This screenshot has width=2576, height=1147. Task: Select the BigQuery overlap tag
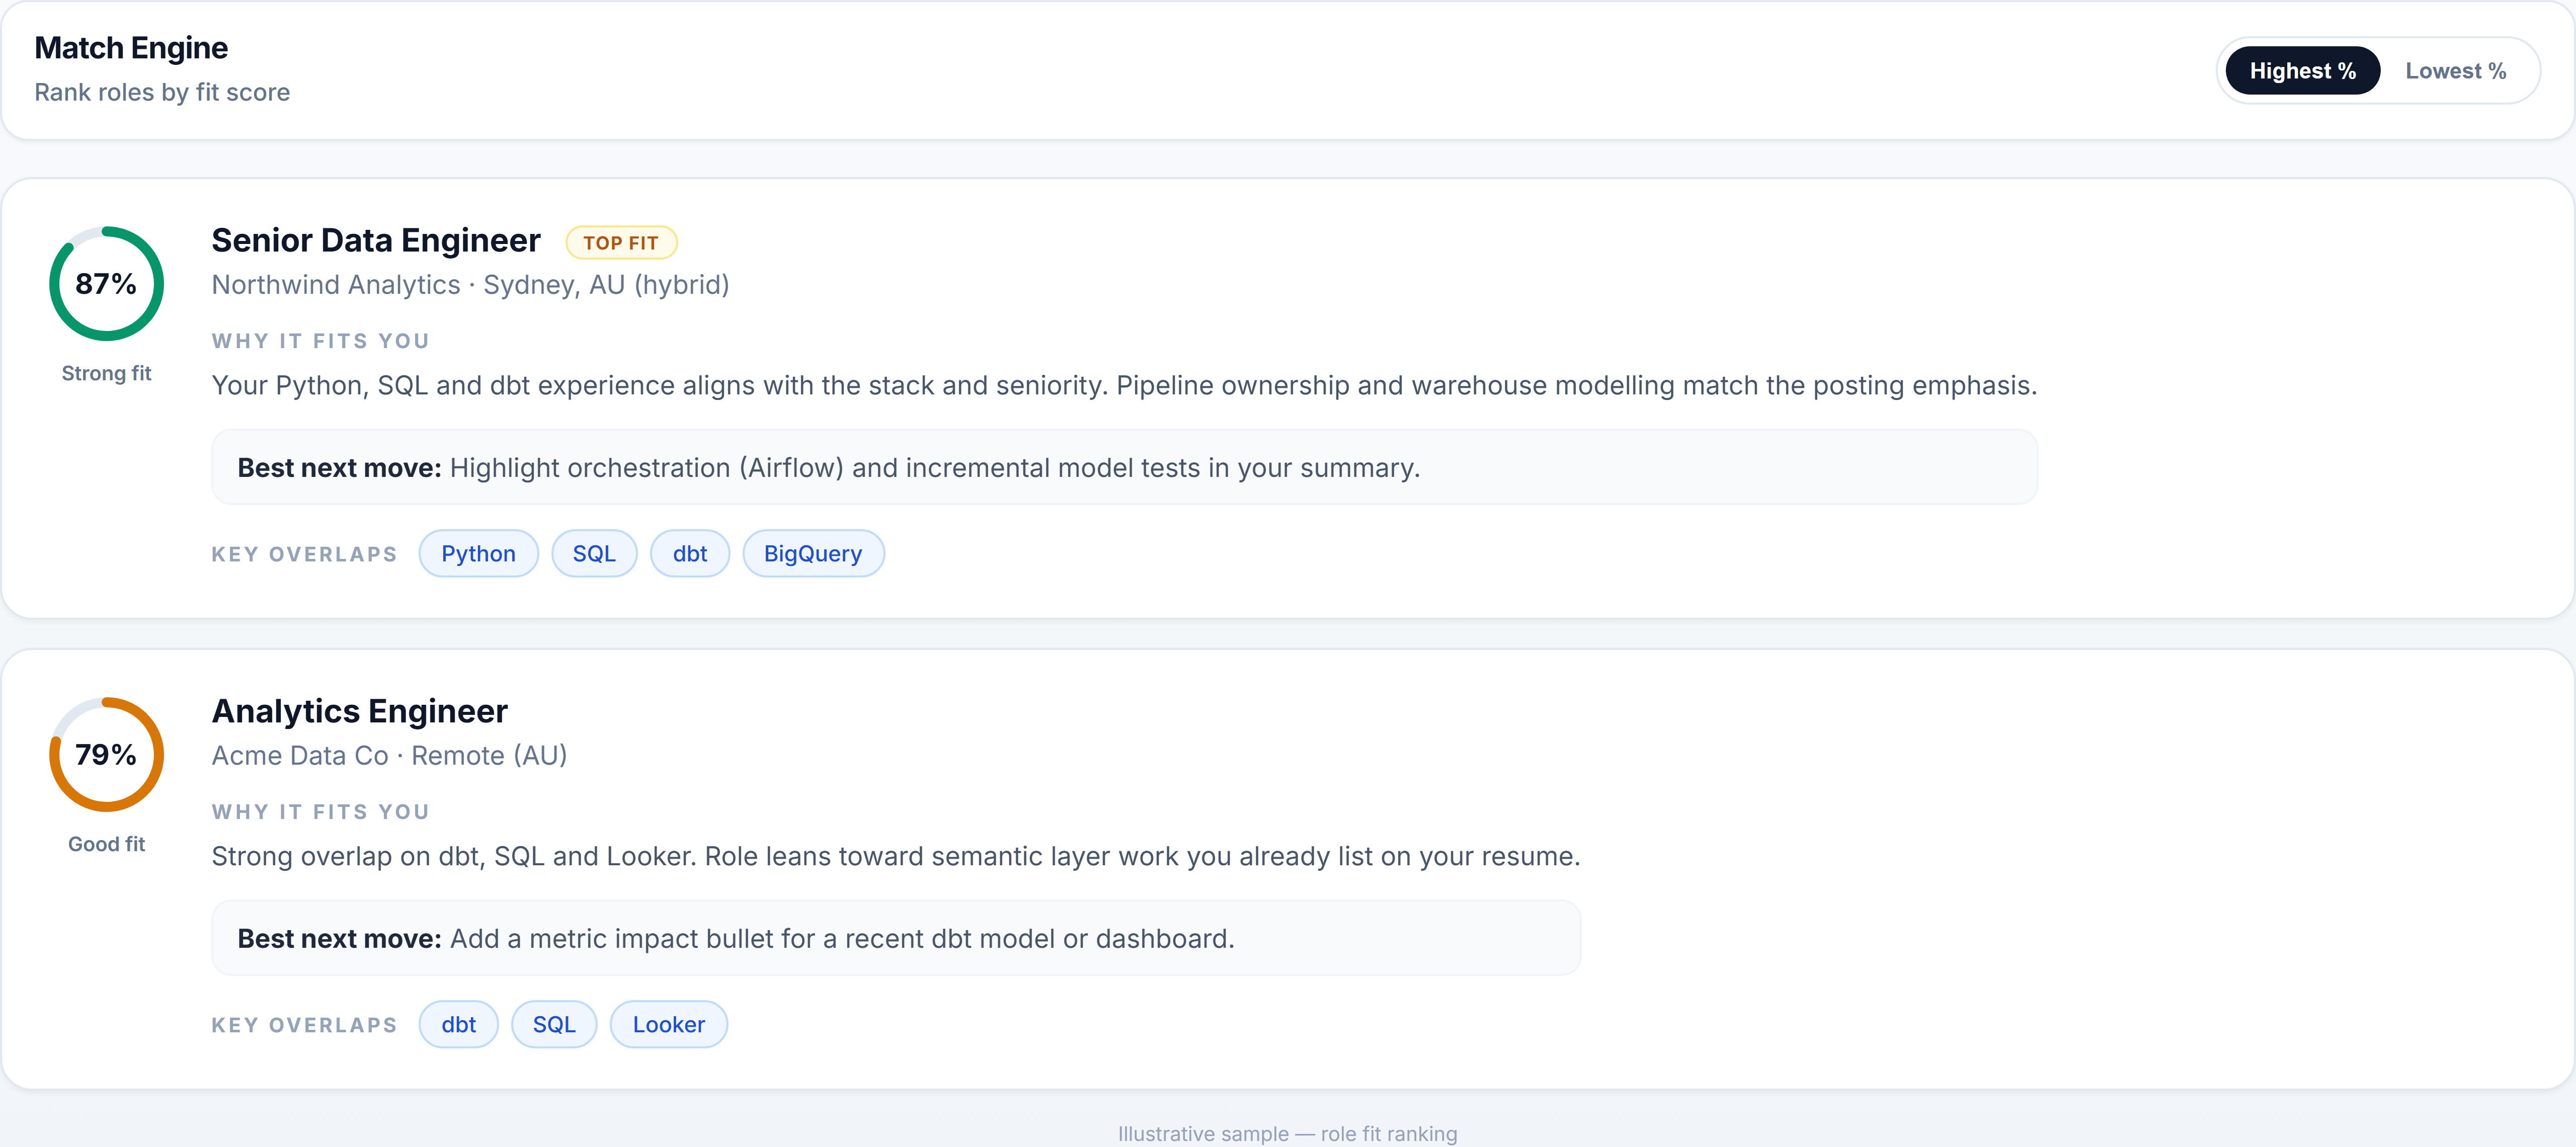(812, 554)
